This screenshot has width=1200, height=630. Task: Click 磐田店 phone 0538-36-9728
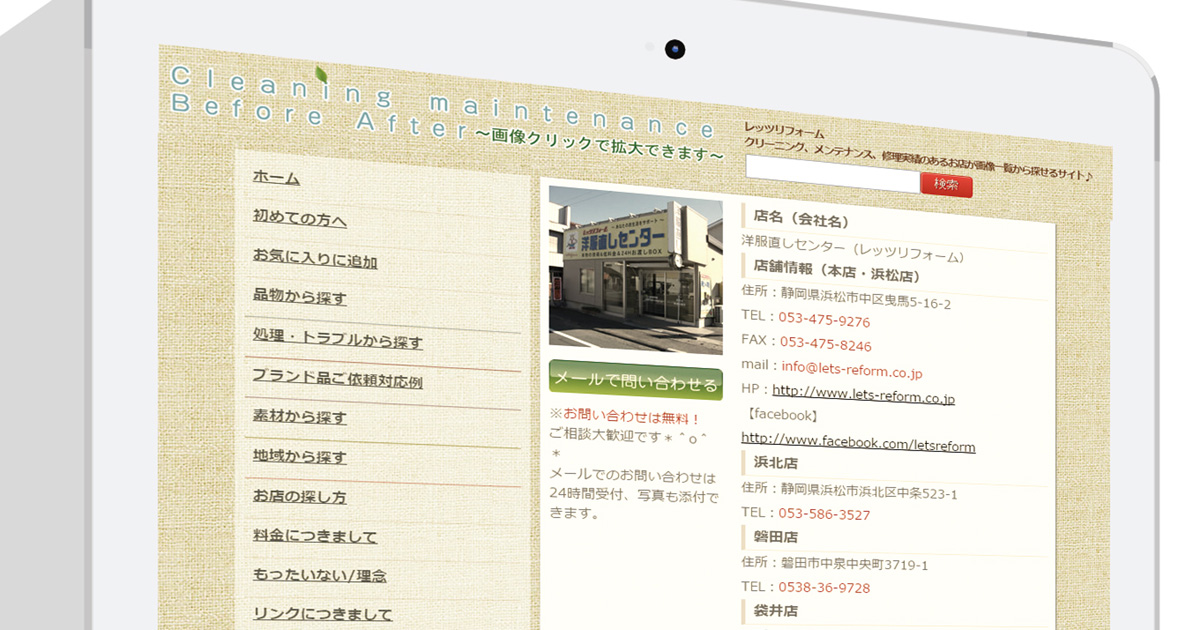824,587
